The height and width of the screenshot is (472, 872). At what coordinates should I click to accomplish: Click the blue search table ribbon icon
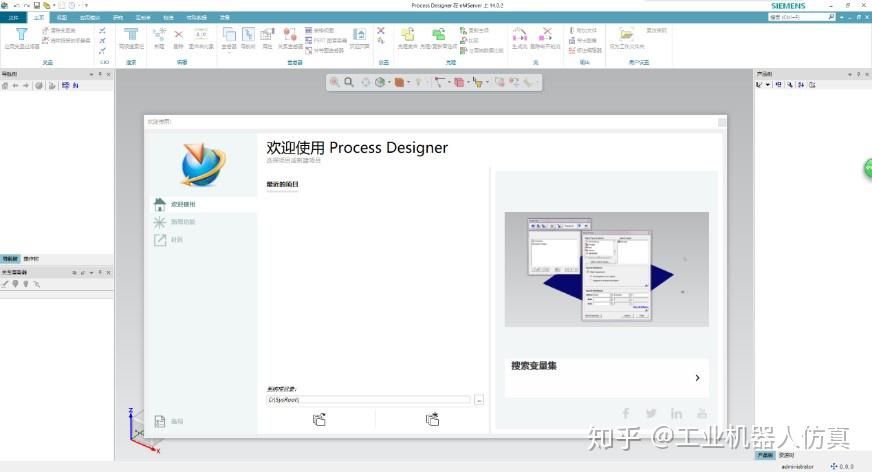click(x=131, y=34)
